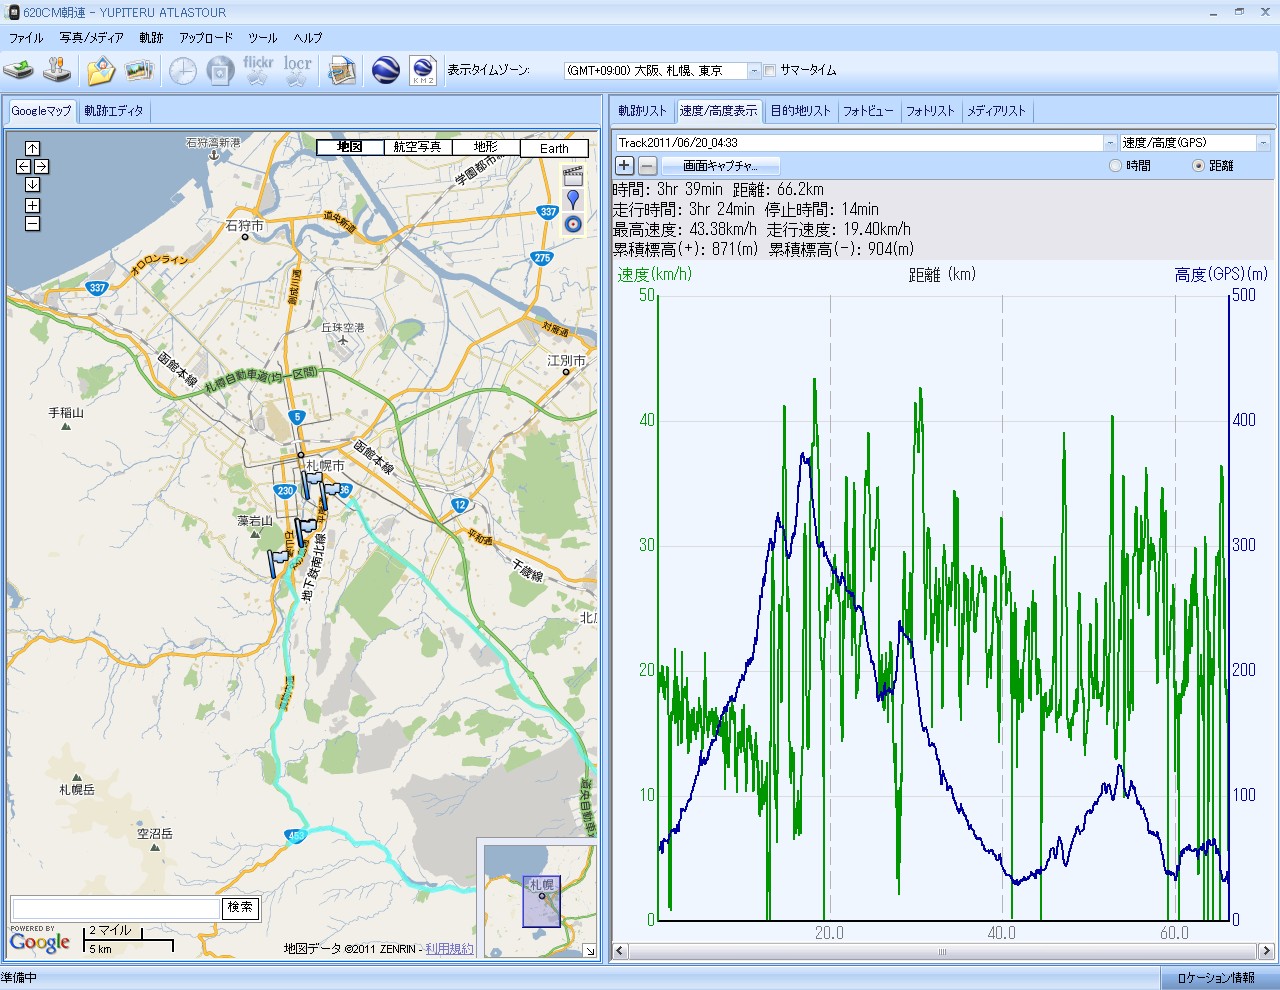The width and height of the screenshot is (1280, 990).
Task: Pan map right arrow
Action: tap(42, 166)
